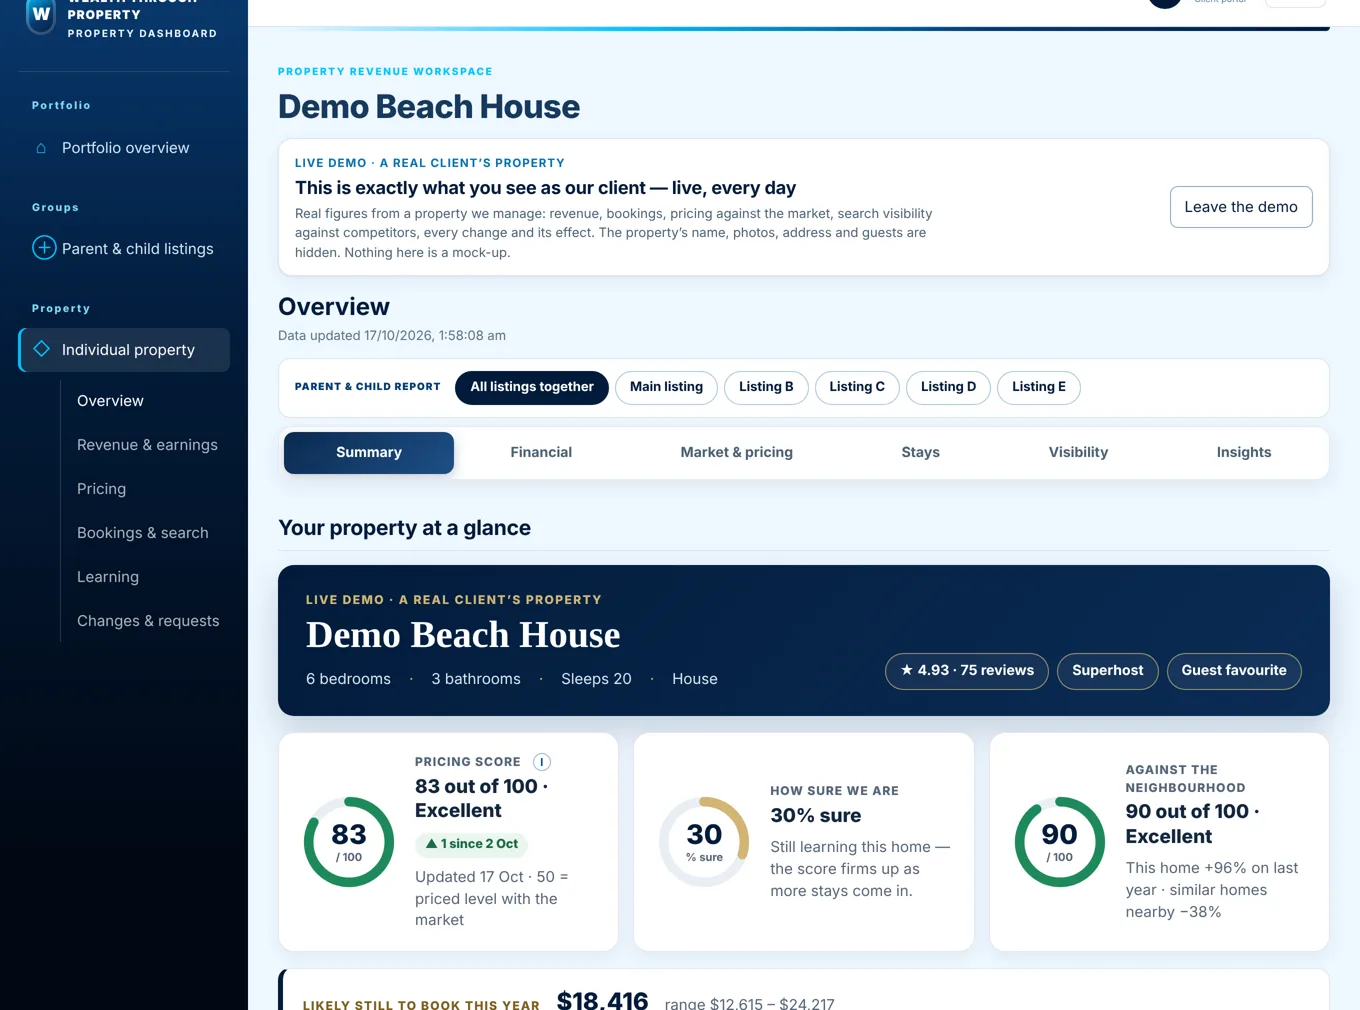Switch to the Financial tab
This screenshot has height=1010, width=1360.
541,453
